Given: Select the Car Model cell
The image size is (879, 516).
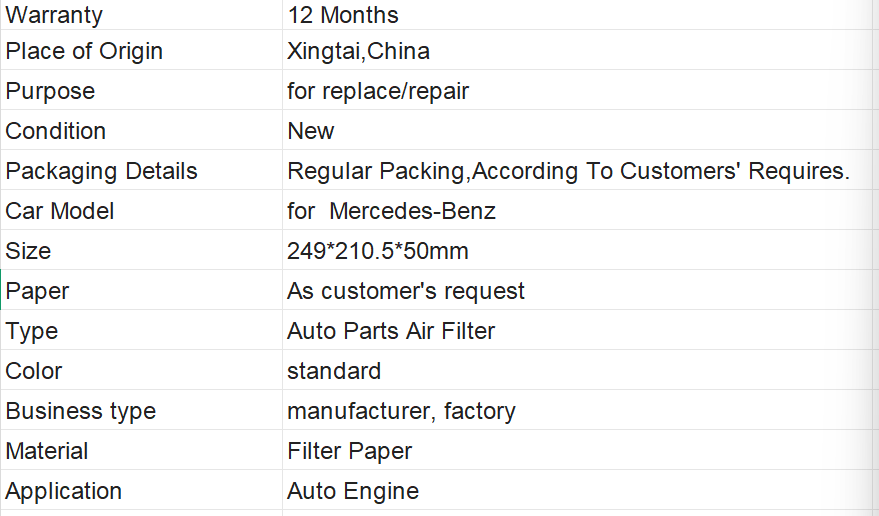Looking at the screenshot, I should click(x=141, y=210).
